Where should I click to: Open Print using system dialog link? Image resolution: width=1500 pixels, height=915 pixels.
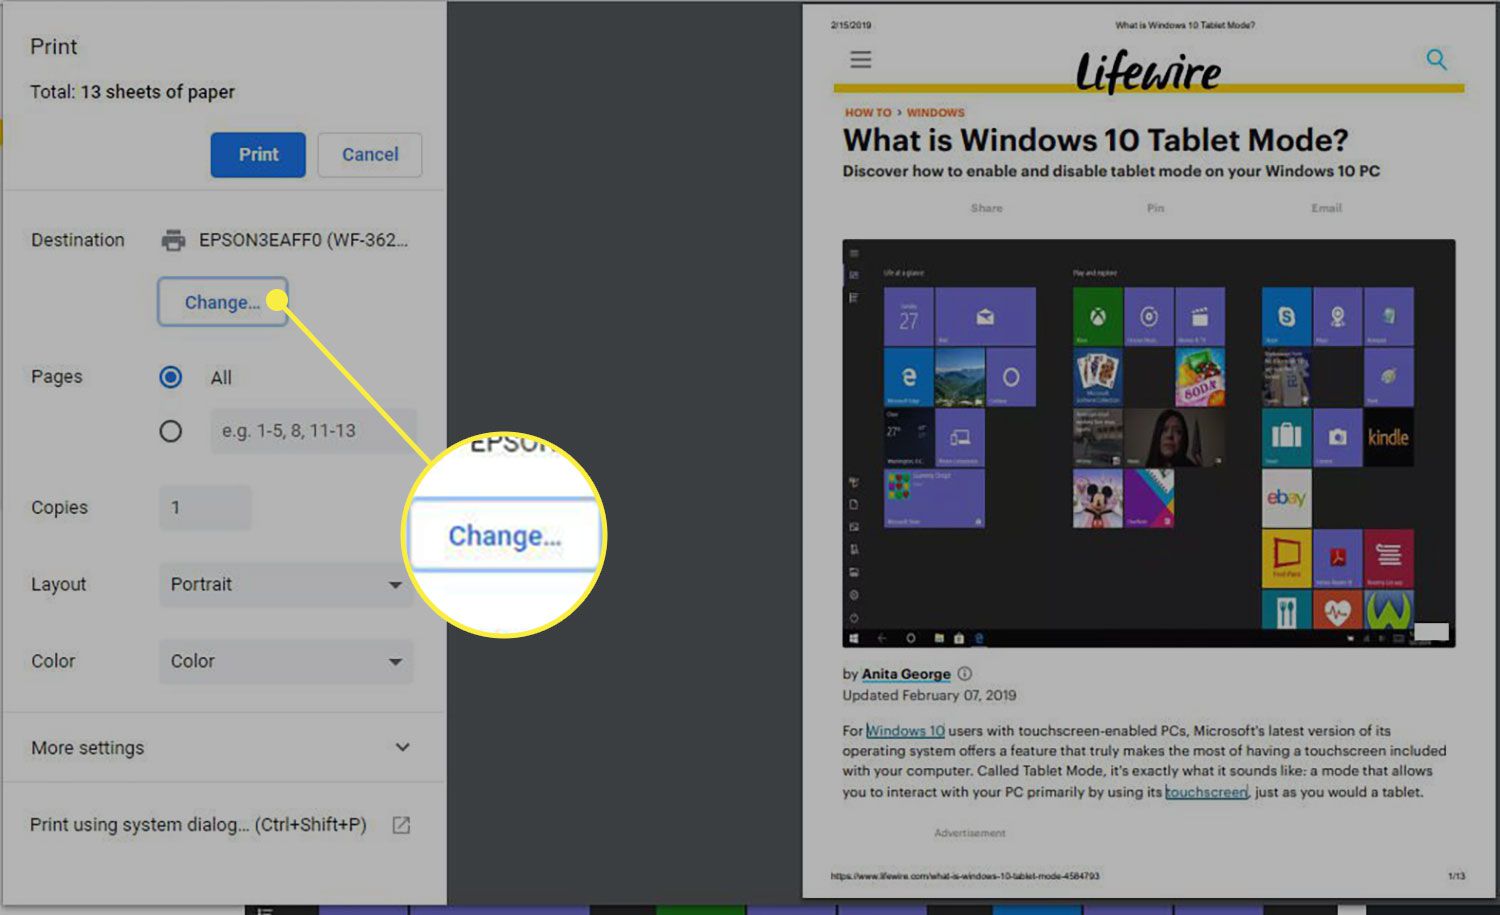click(x=198, y=825)
